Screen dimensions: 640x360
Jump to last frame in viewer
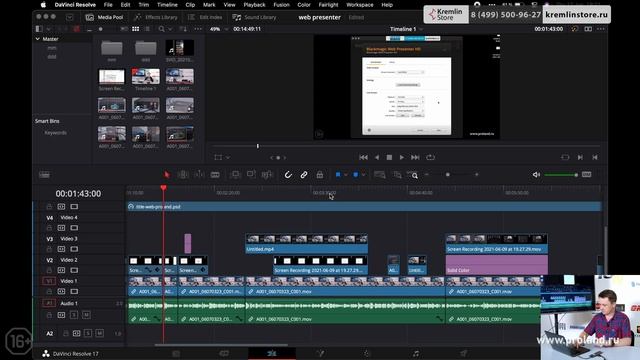(x=415, y=157)
